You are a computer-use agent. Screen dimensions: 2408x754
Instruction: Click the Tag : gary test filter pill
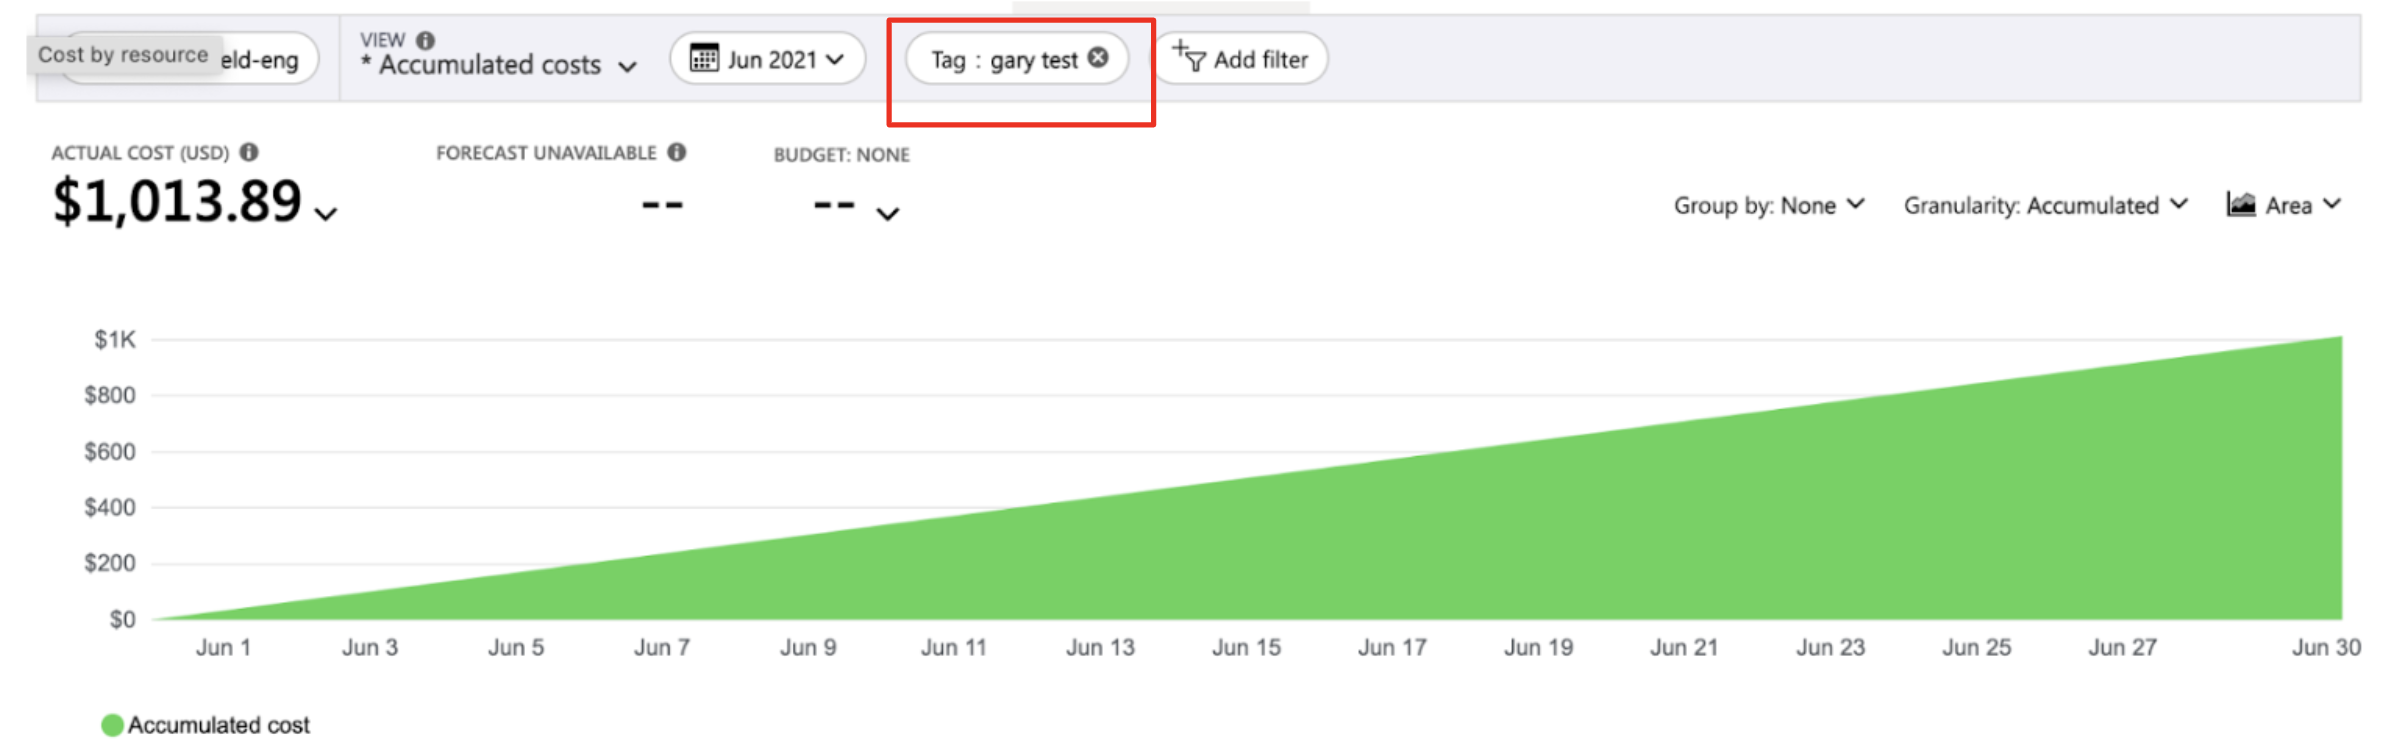[x=1017, y=59]
